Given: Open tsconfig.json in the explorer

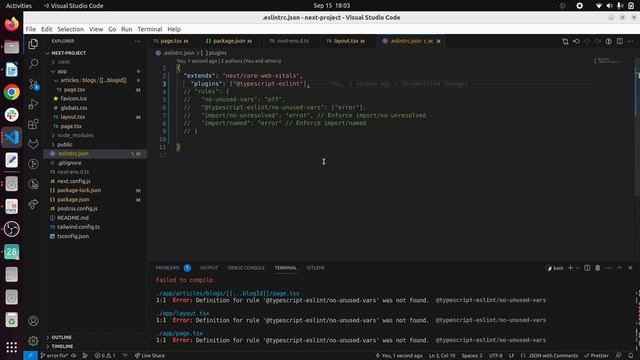Looking at the screenshot, I should [73, 236].
